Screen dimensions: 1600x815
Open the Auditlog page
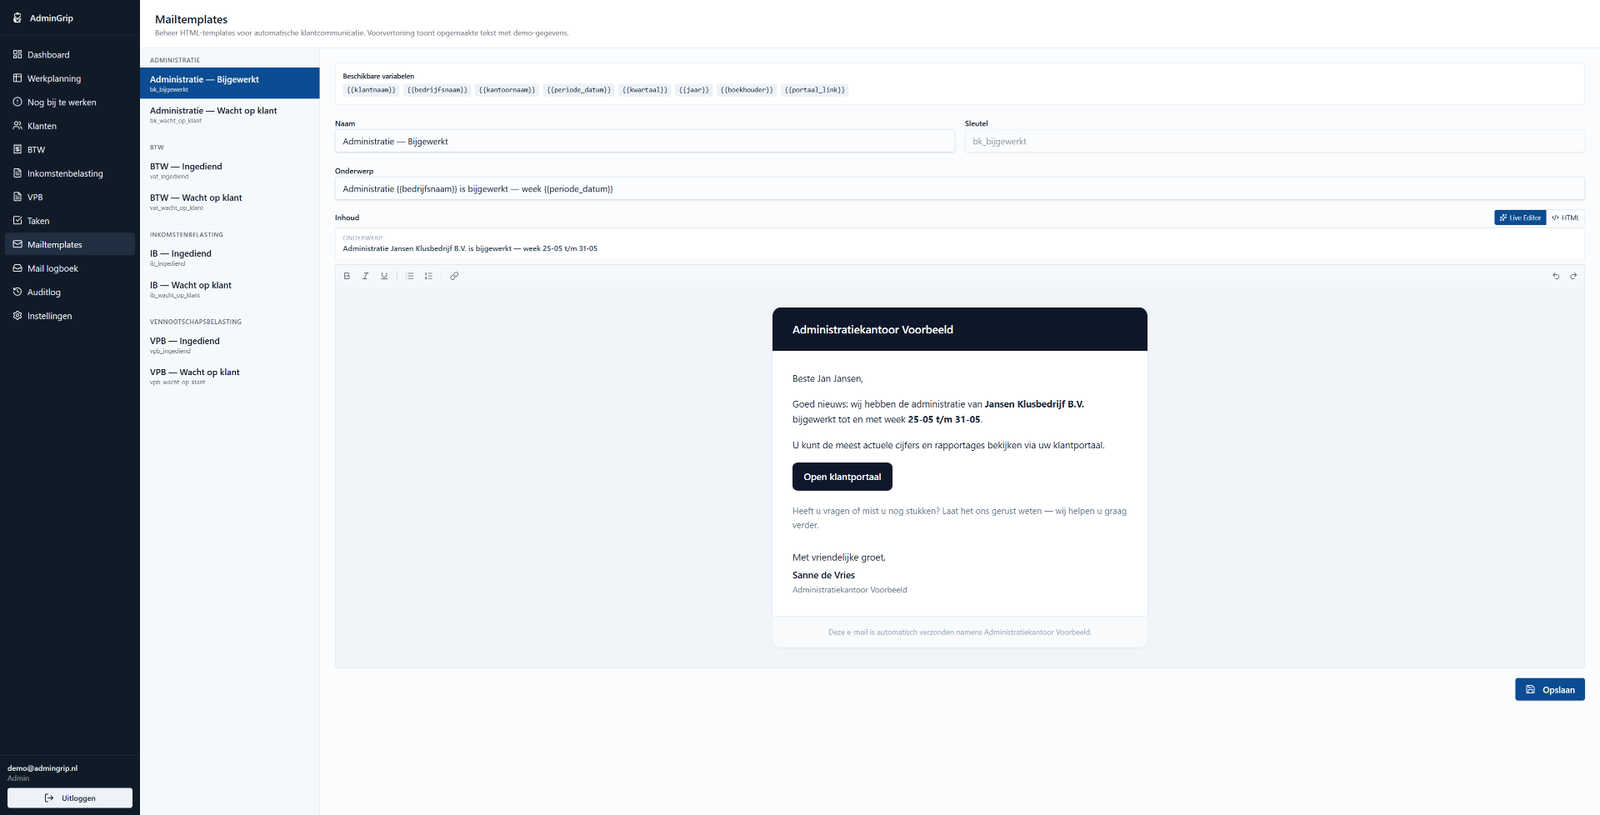[70, 292]
